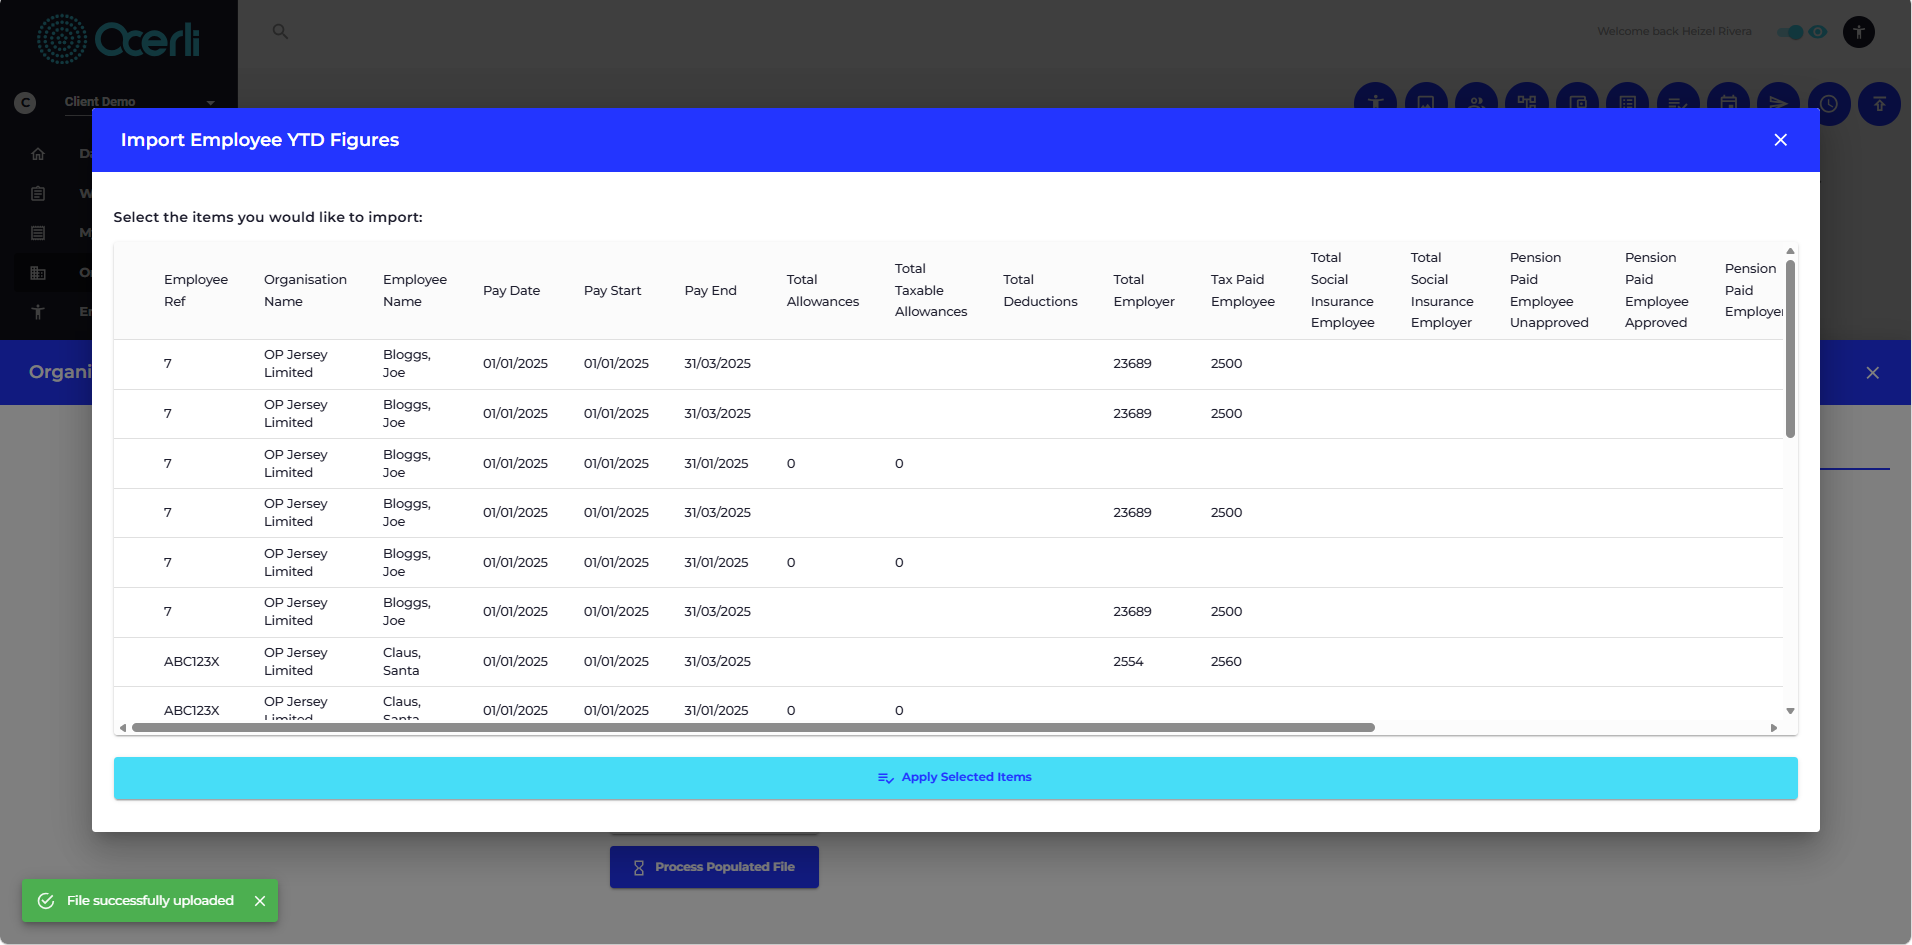
Task: Click the search magnifier icon in top bar
Action: (280, 32)
